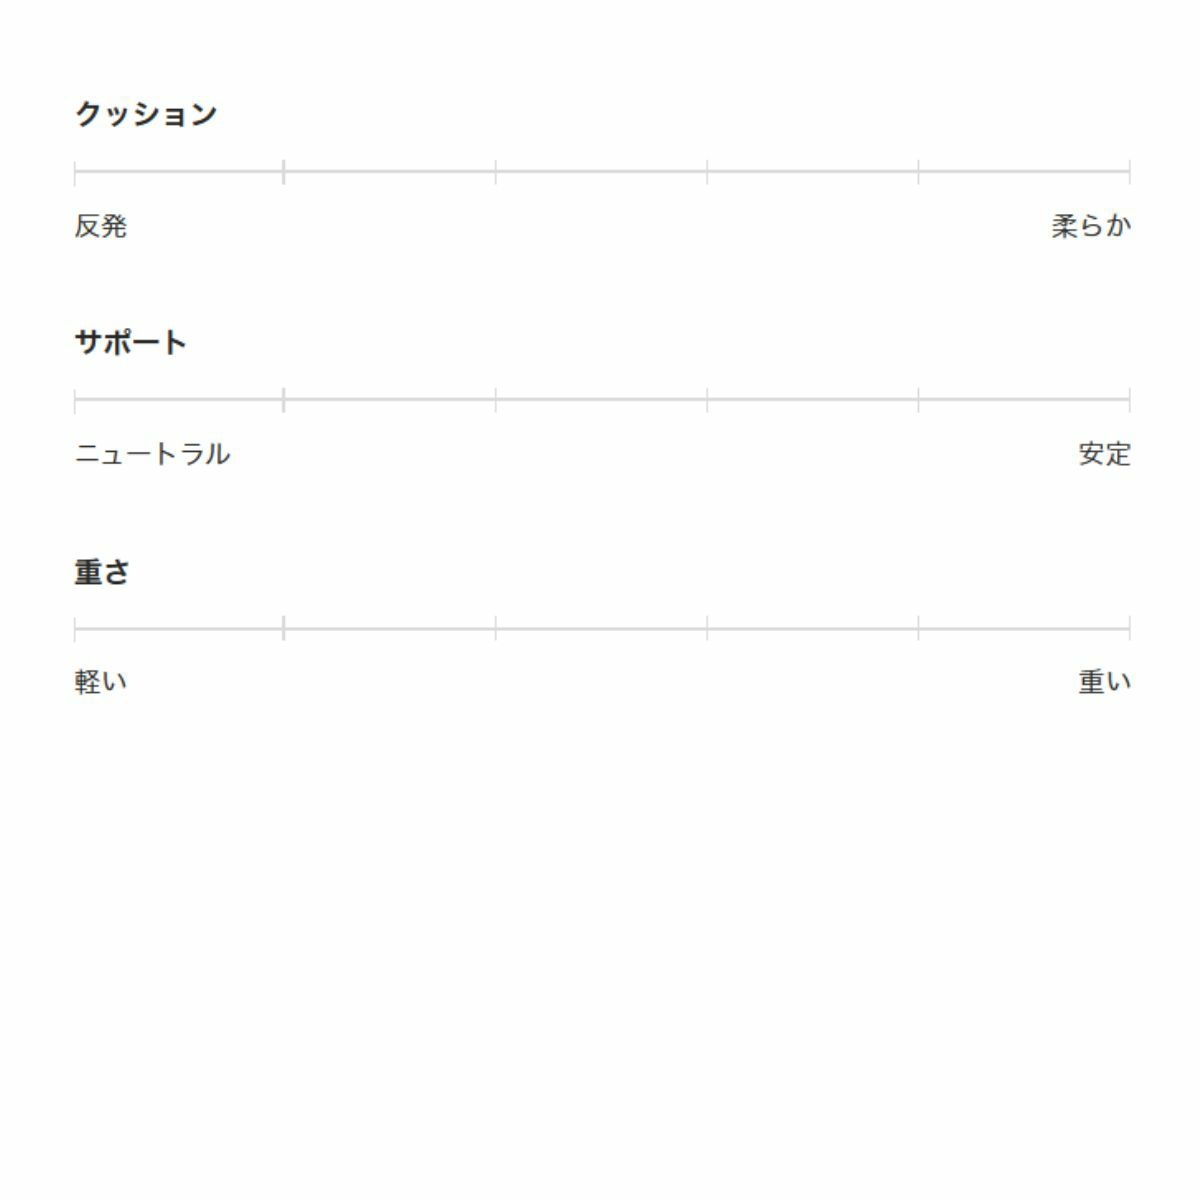This screenshot has height=1200, width=1200.
Task: Click the fourth tick on サポート scale
Action: coord(707,400)
